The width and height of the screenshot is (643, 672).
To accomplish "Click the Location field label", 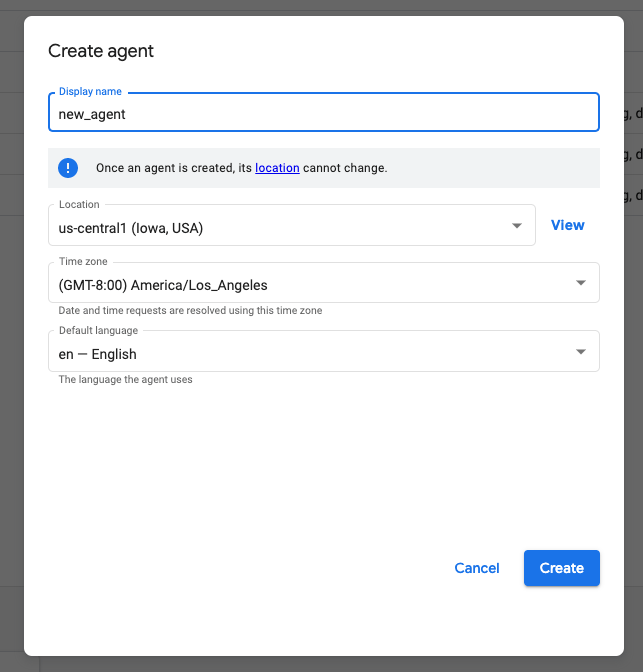I will (79, 204).
